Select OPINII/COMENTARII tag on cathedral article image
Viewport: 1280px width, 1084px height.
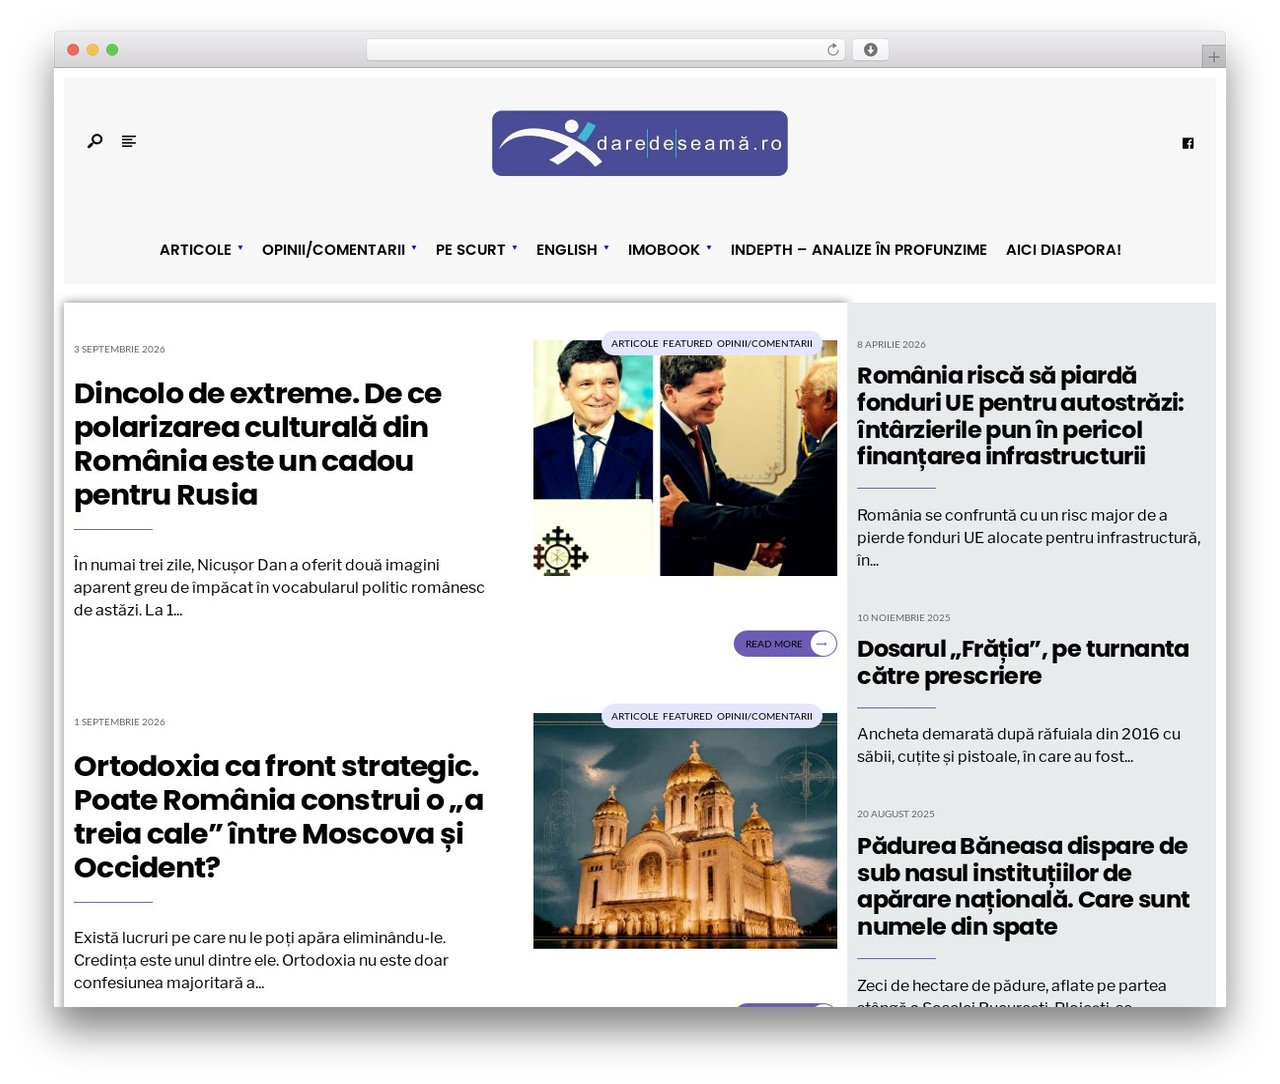pos(765,717)
